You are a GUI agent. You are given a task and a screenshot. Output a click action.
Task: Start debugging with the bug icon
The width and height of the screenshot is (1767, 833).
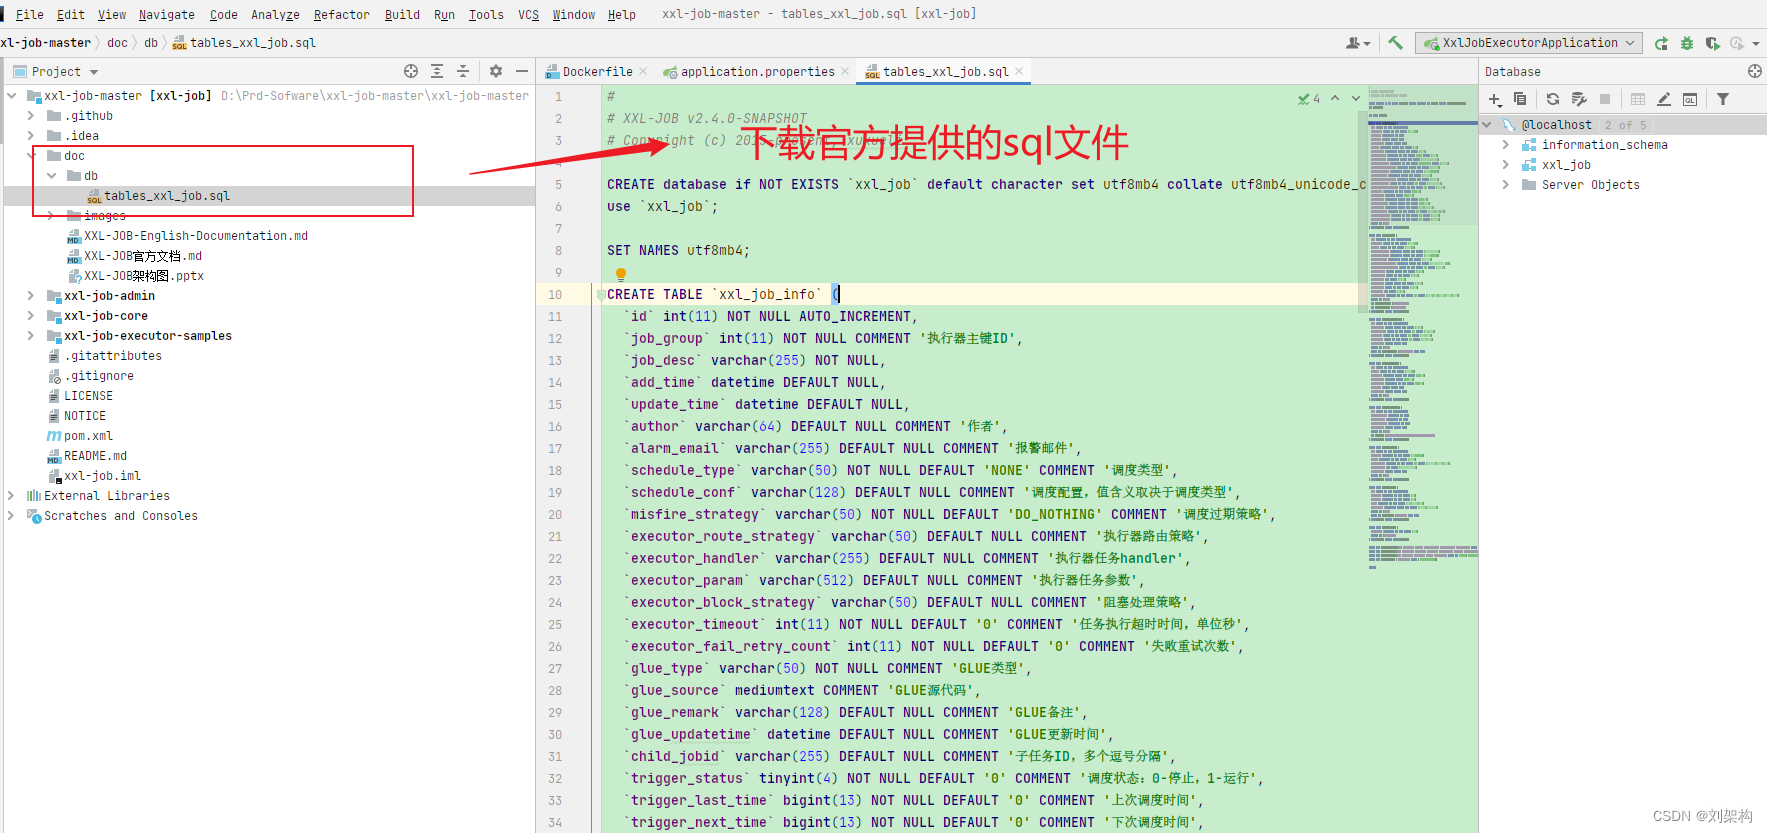tap(1687, 43)
